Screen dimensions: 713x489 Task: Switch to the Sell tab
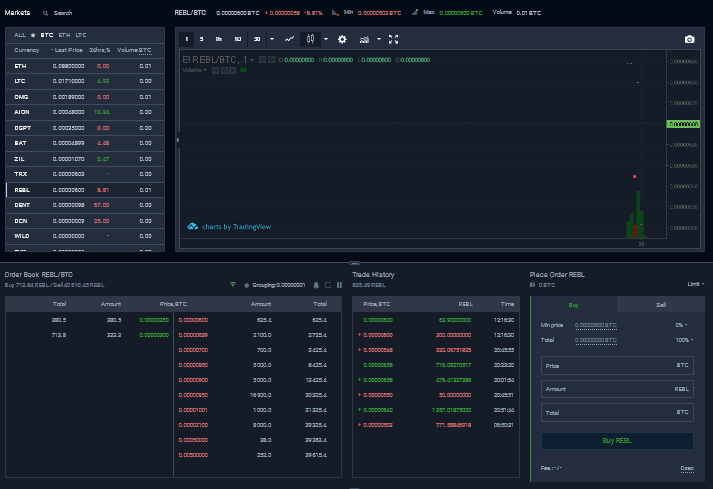661,305
